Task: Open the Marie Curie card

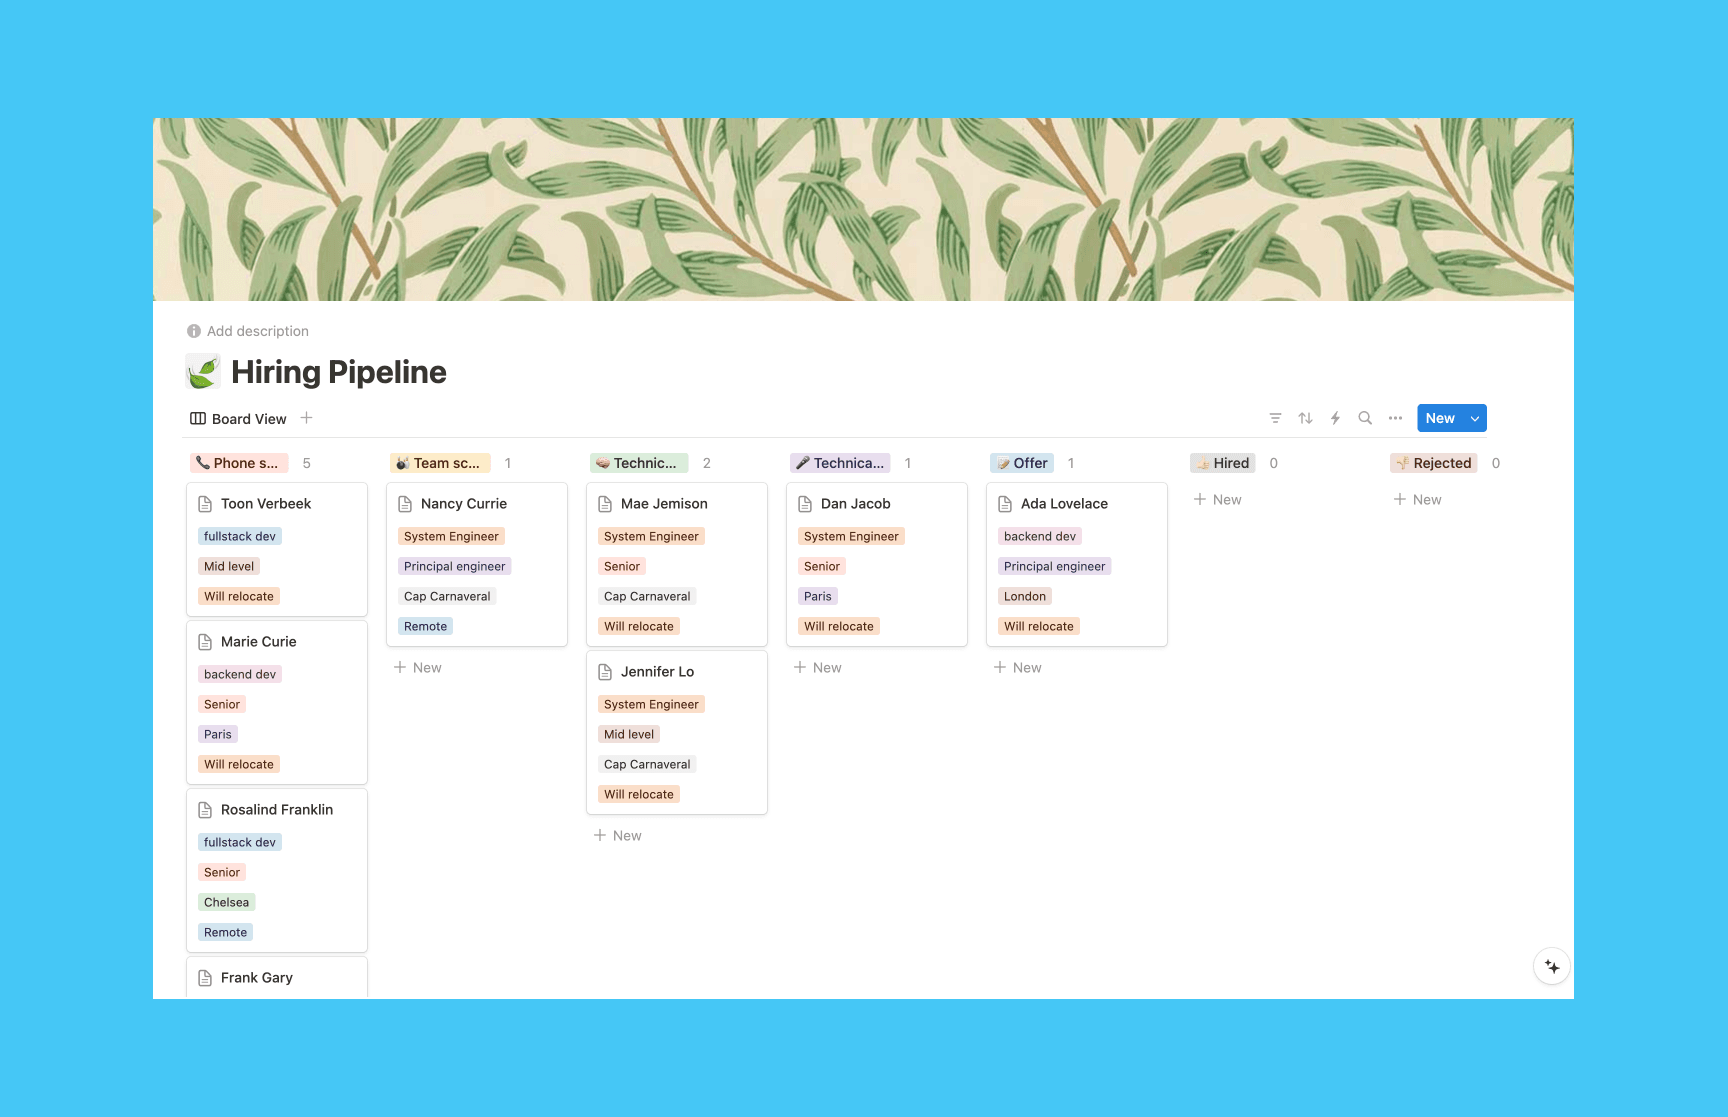Action: 277,702
